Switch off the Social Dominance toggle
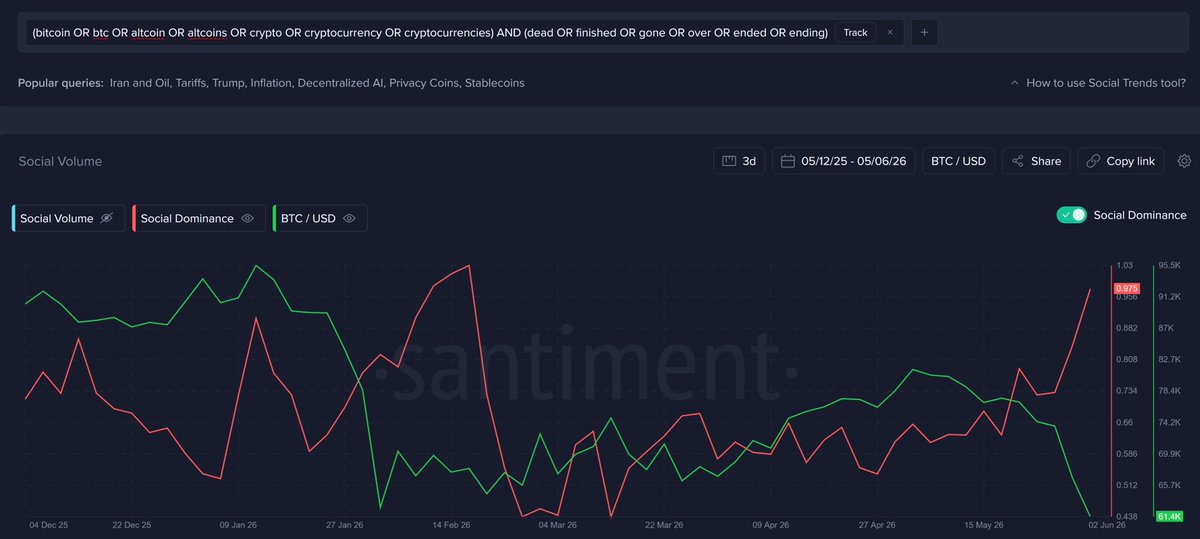The width and height of the screenshot is (1200, 539). [x=1072, y=215]
